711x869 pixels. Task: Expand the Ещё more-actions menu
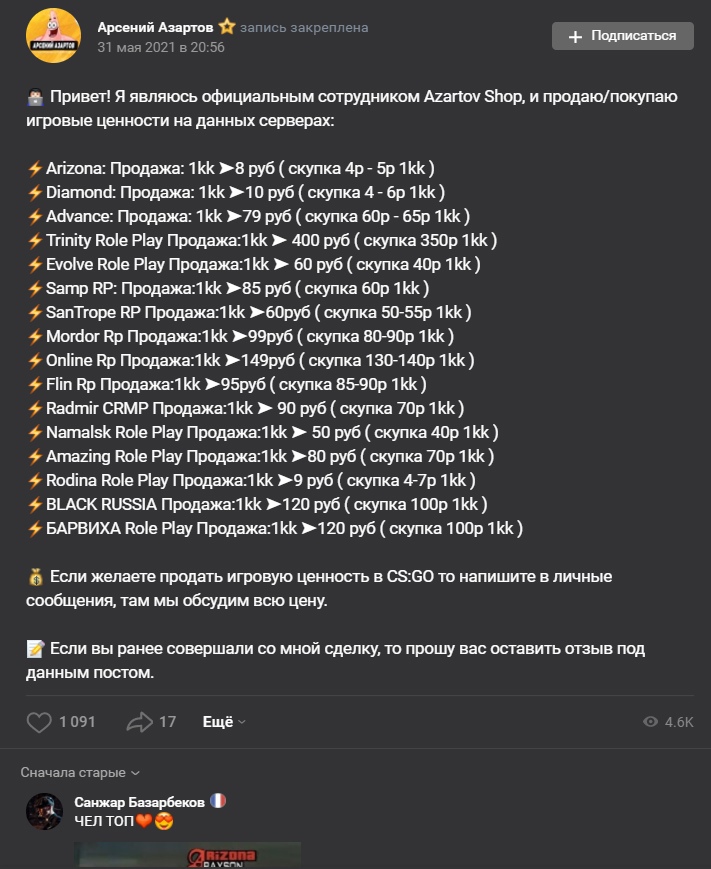tap(223, 722)
